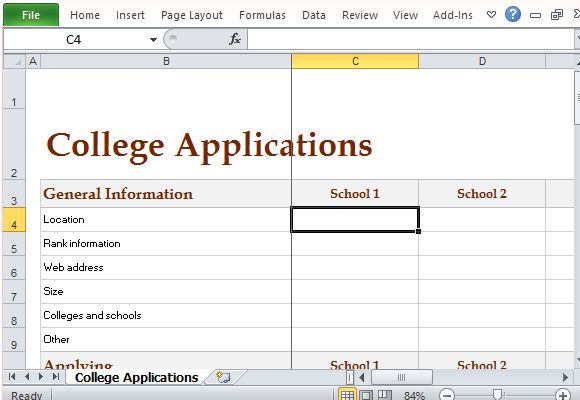Viewport: 580px width, 400px height.
Task: Click the zoom slider handle
Action: (x=498, y=395)
